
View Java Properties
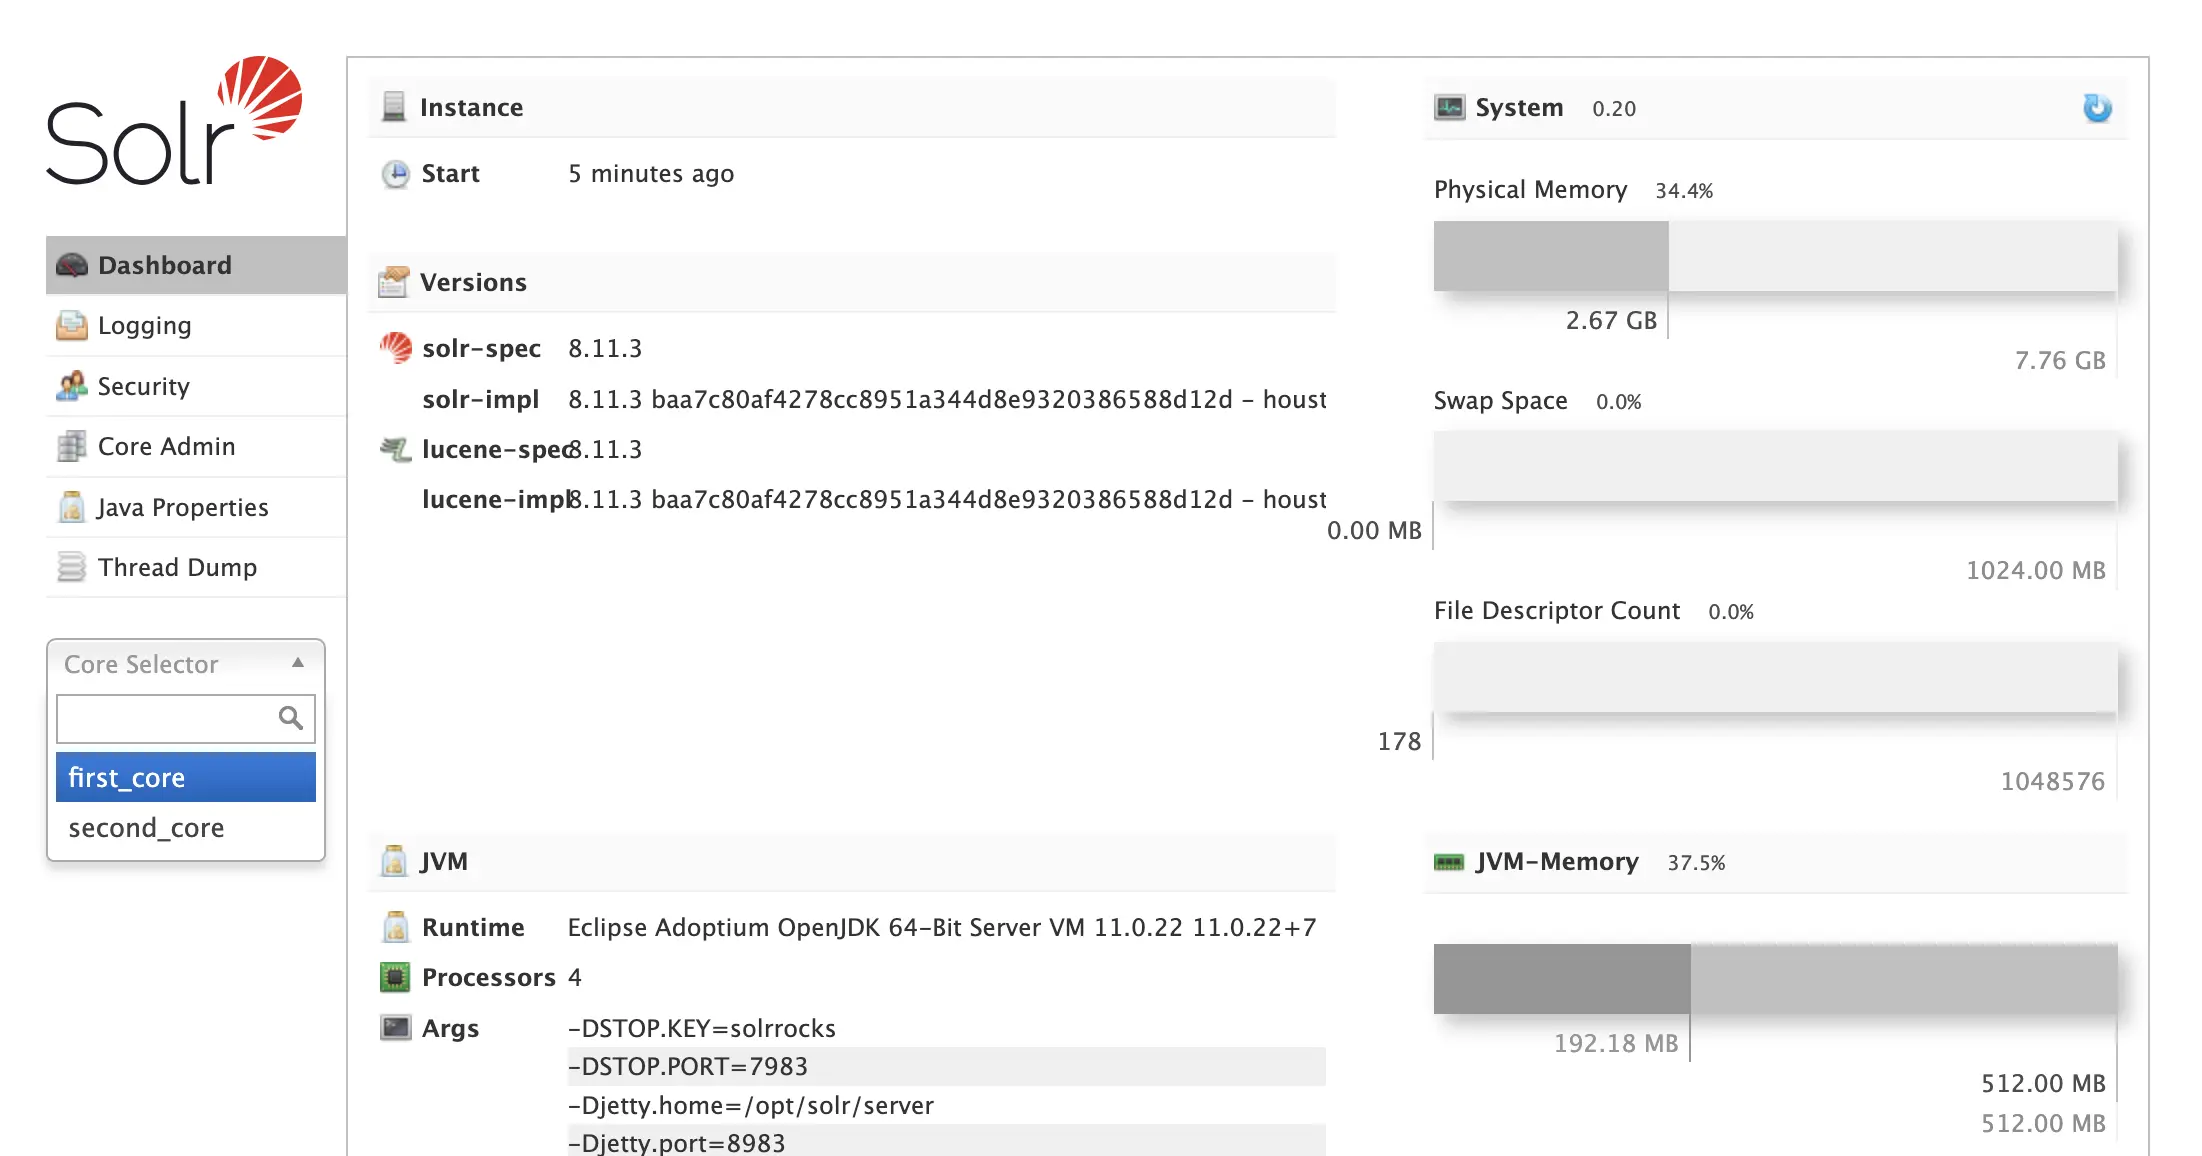pos(196,507)
